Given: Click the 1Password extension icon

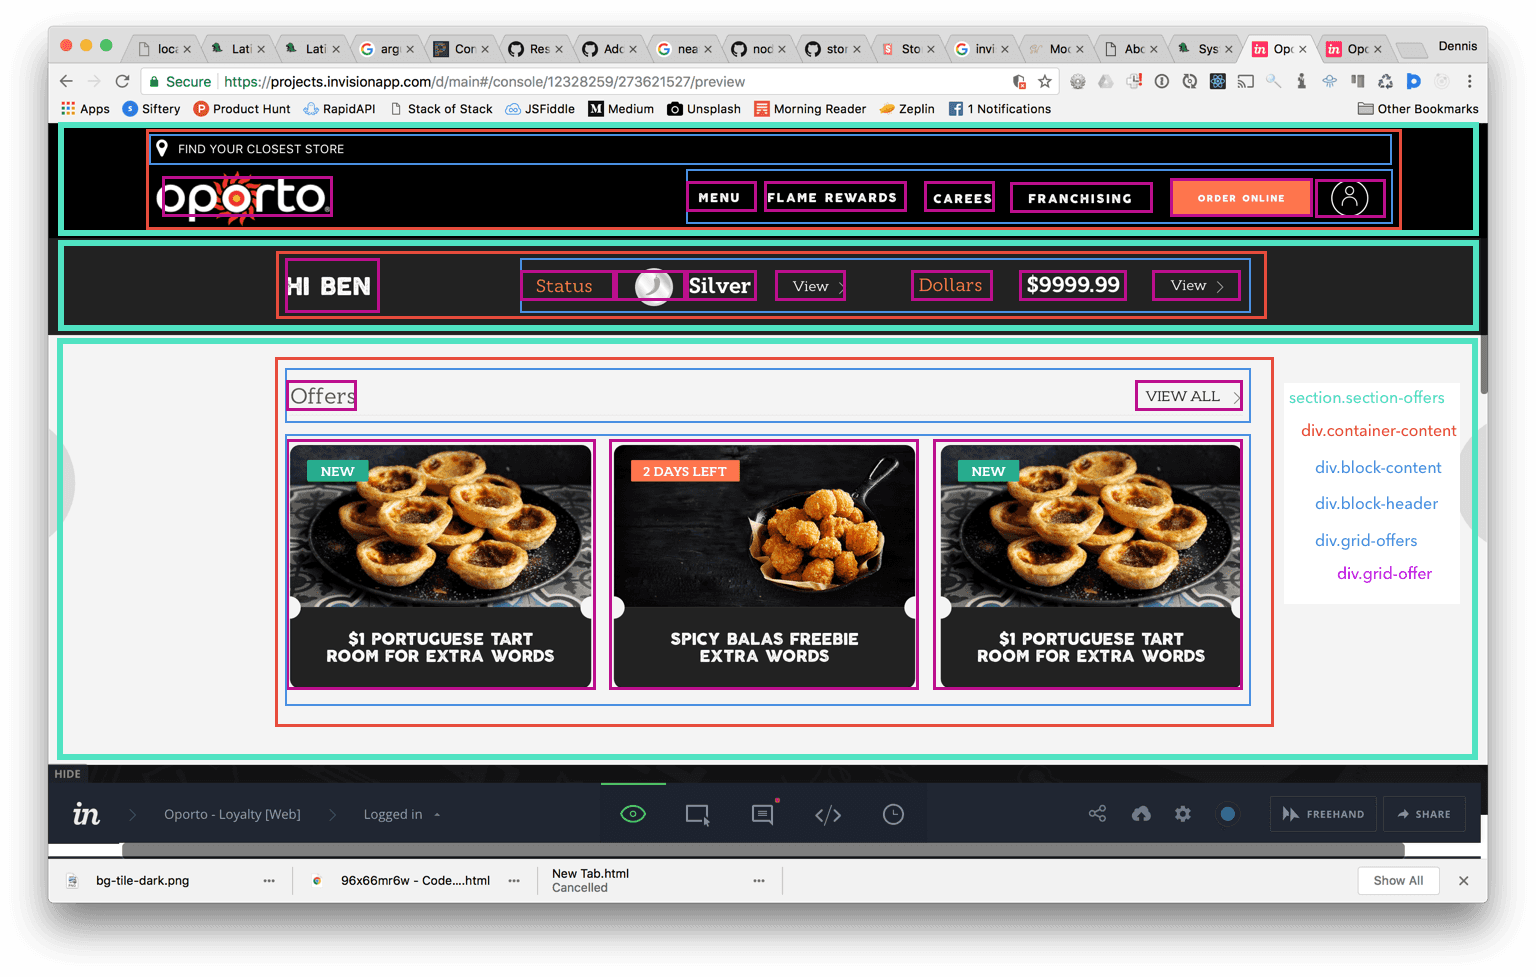Looking at the screenshot, I should [x=1162, y=81].
